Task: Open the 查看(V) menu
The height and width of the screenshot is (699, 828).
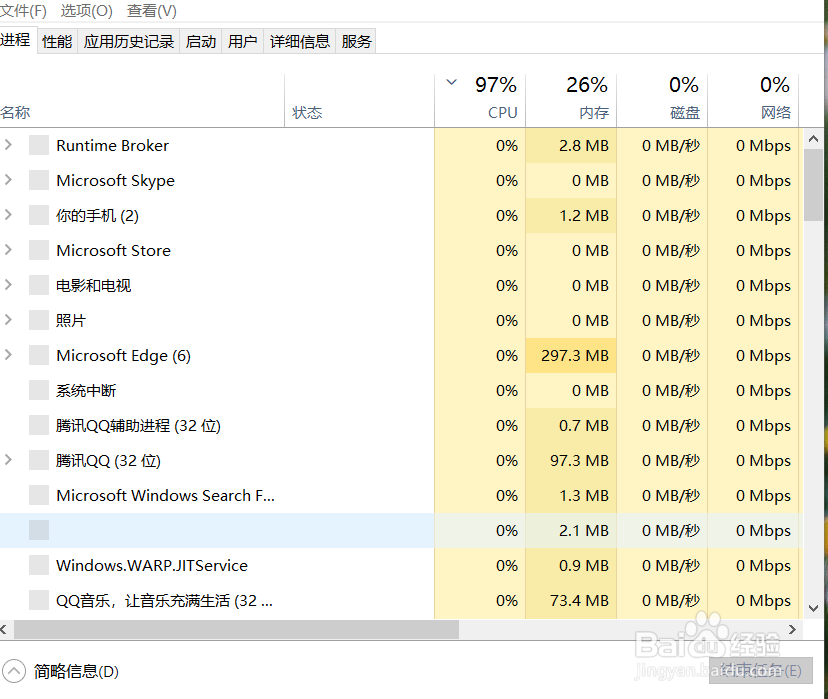Action: coord(152,11)
